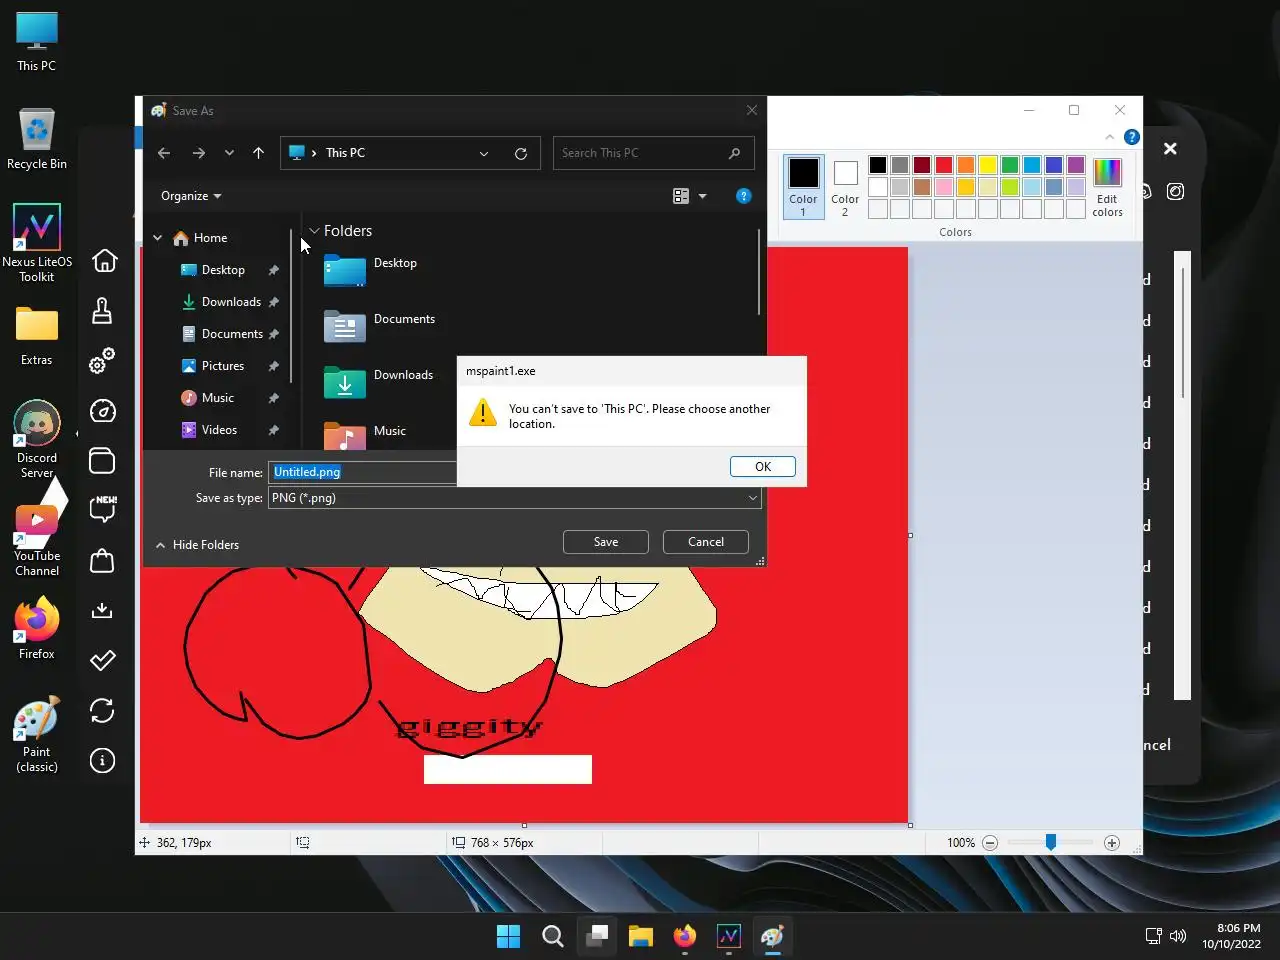Viewport: 1280px width, 960px height.
Task: Zoom in with the plus button in Paint
Action: [x=1112, y=843]
